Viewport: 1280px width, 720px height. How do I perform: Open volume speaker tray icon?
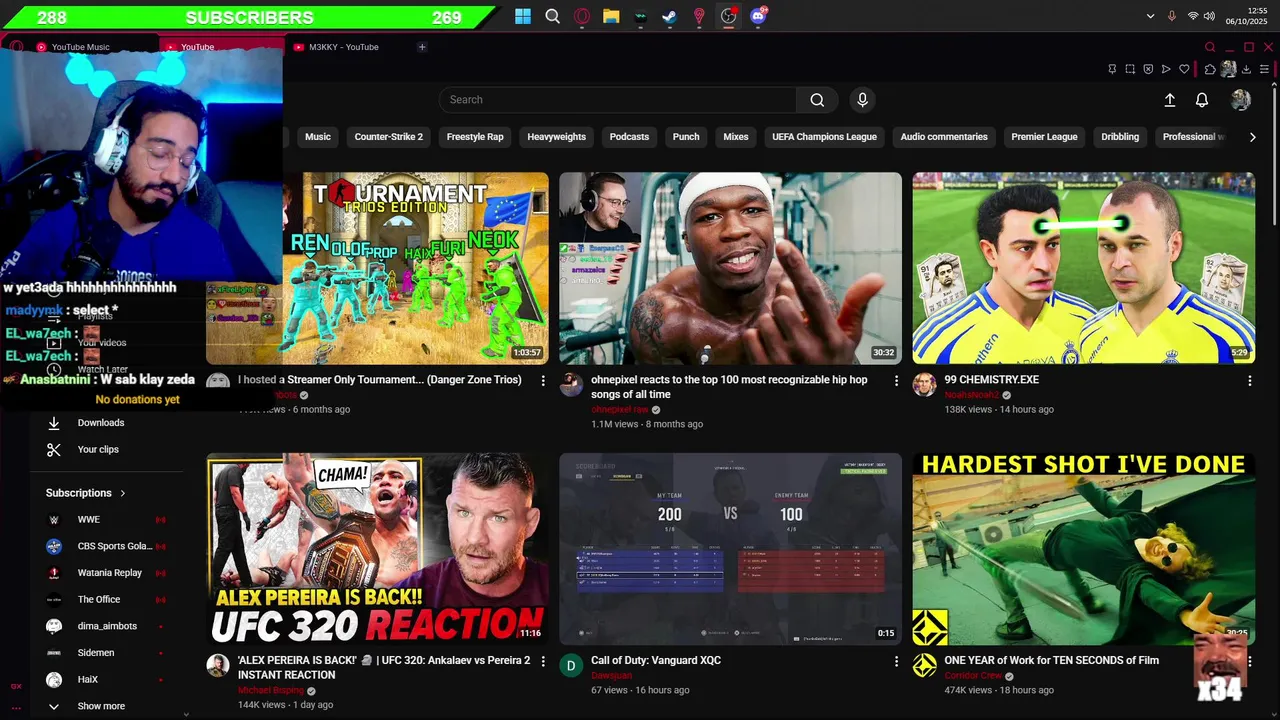(x=1209, y=16)
